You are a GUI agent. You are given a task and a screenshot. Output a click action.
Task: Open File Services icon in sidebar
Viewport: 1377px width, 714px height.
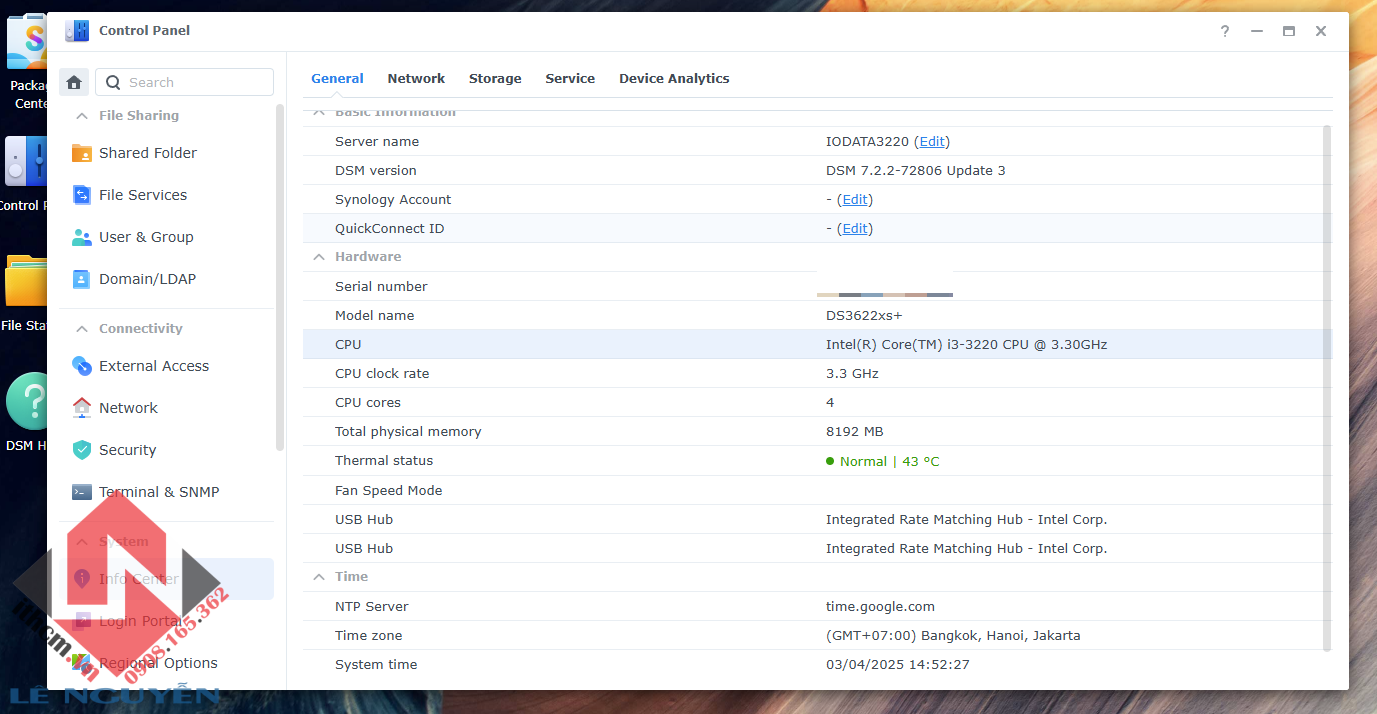tap(82, 195)
